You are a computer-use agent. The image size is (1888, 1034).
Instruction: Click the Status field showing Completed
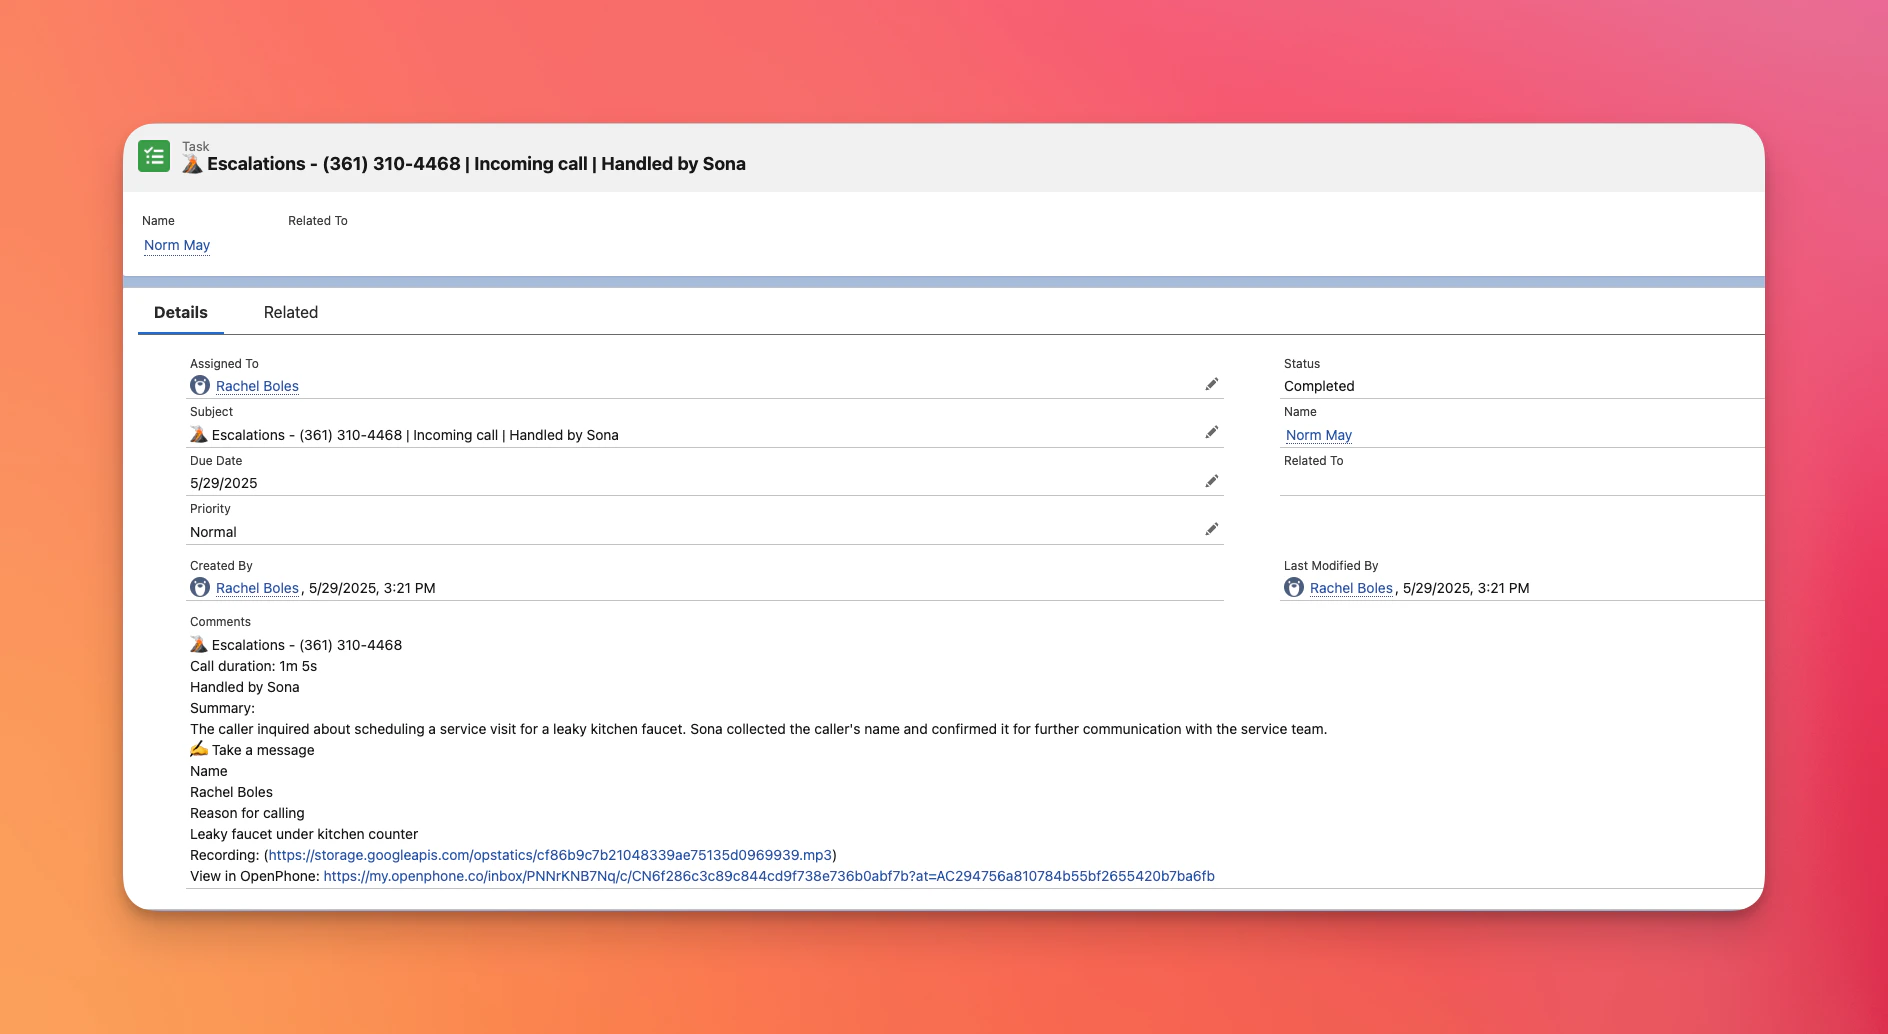pos(1319,386)
